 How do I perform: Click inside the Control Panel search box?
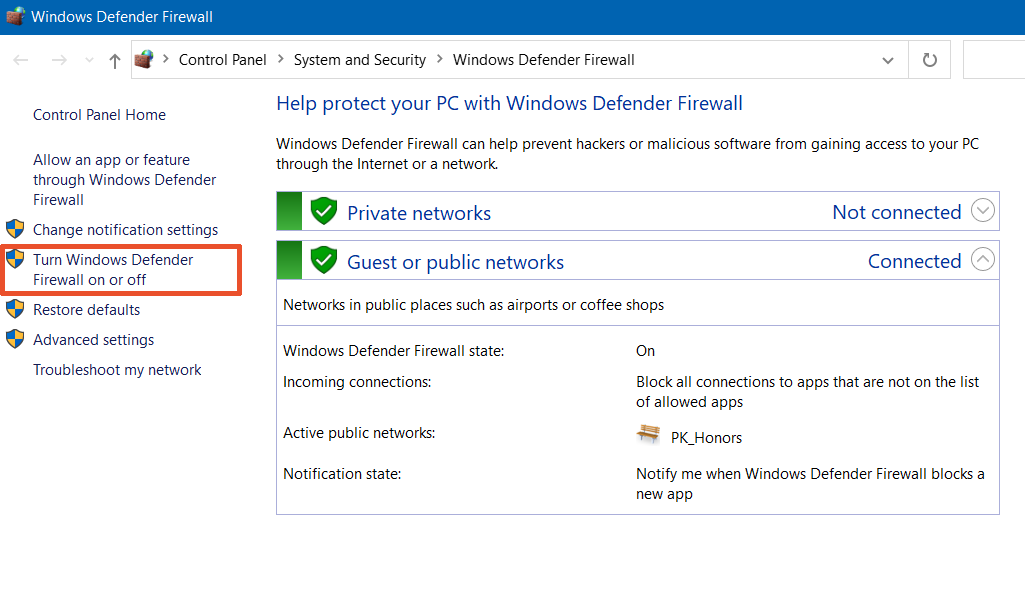(994, 60)
